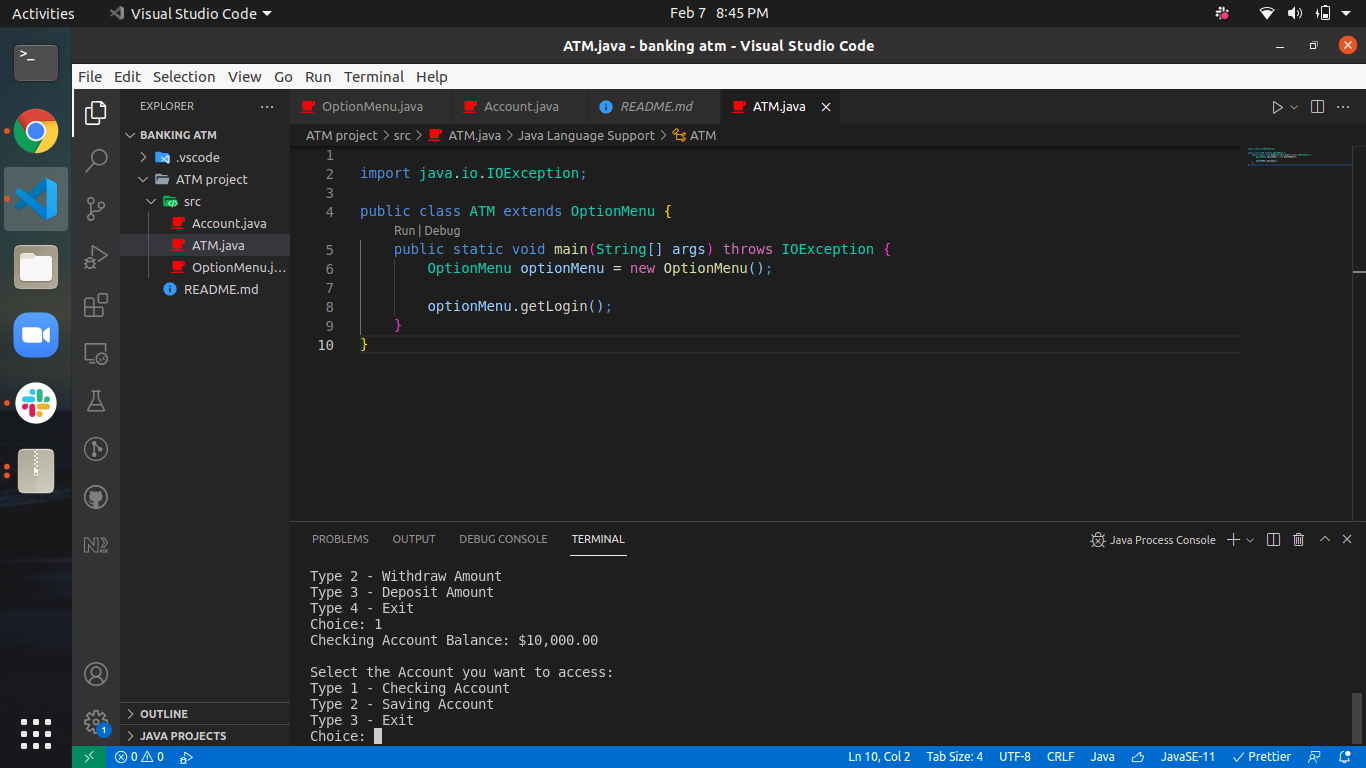This screenshot has height=768, width=1366.
Task: Open the Manage gear in activity bar
Action: click(96, 722)
